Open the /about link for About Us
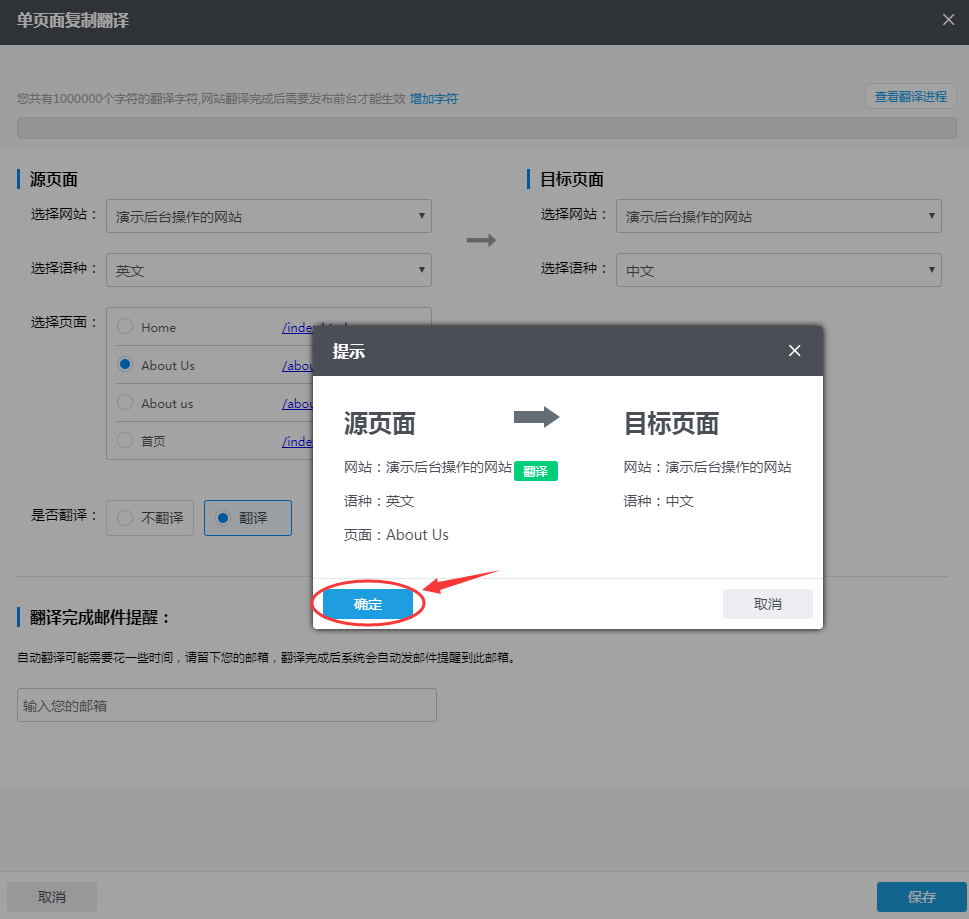The image size is (969, 919). tap(299, 365)
